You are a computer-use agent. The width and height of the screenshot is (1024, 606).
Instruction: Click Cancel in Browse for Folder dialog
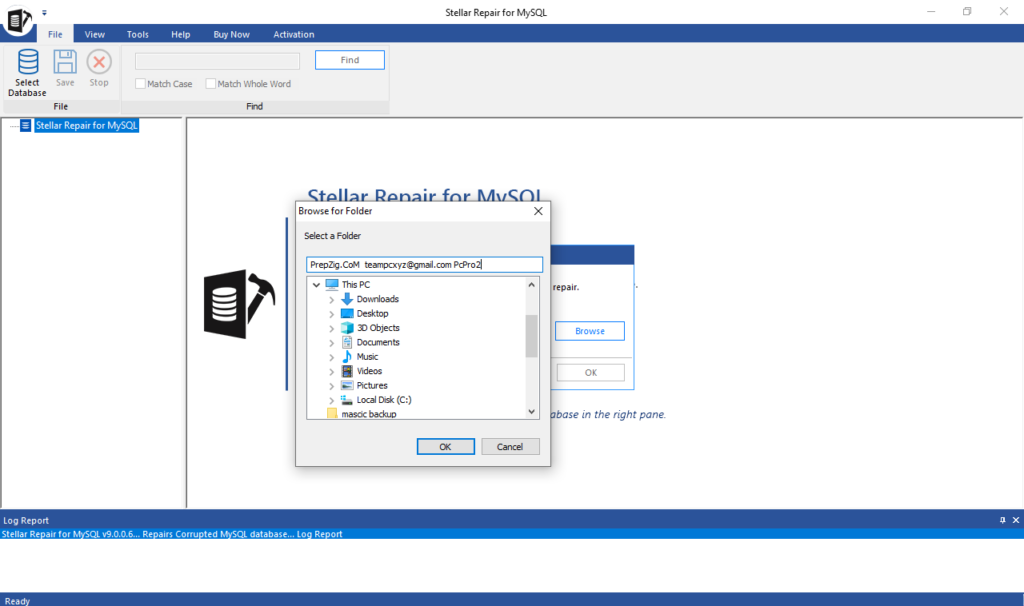pos(510,447)
